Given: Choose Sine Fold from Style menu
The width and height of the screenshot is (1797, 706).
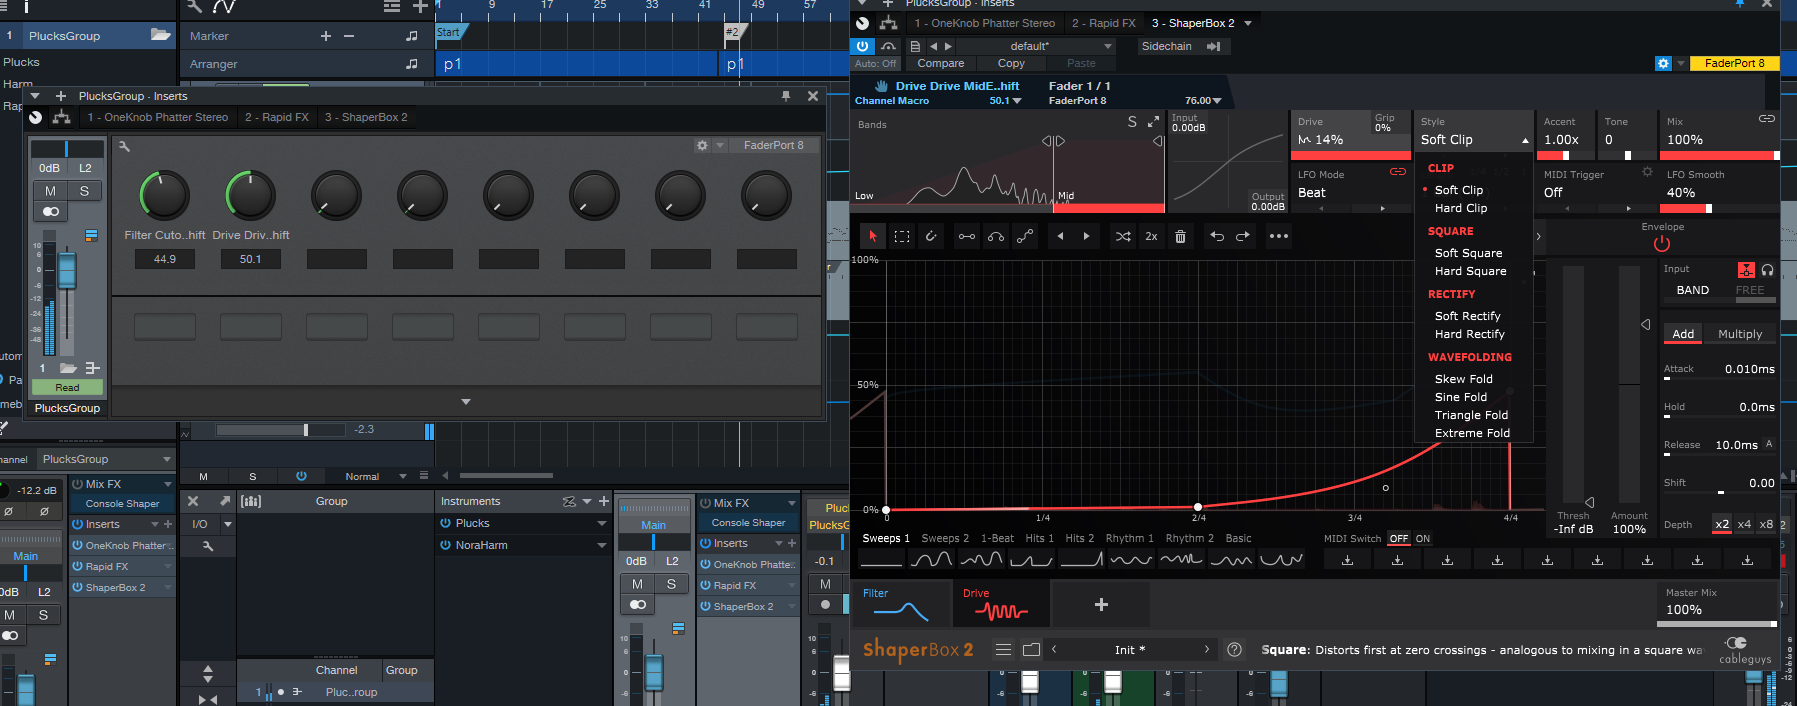Looking at the screenshot, I should [1461, 397].
